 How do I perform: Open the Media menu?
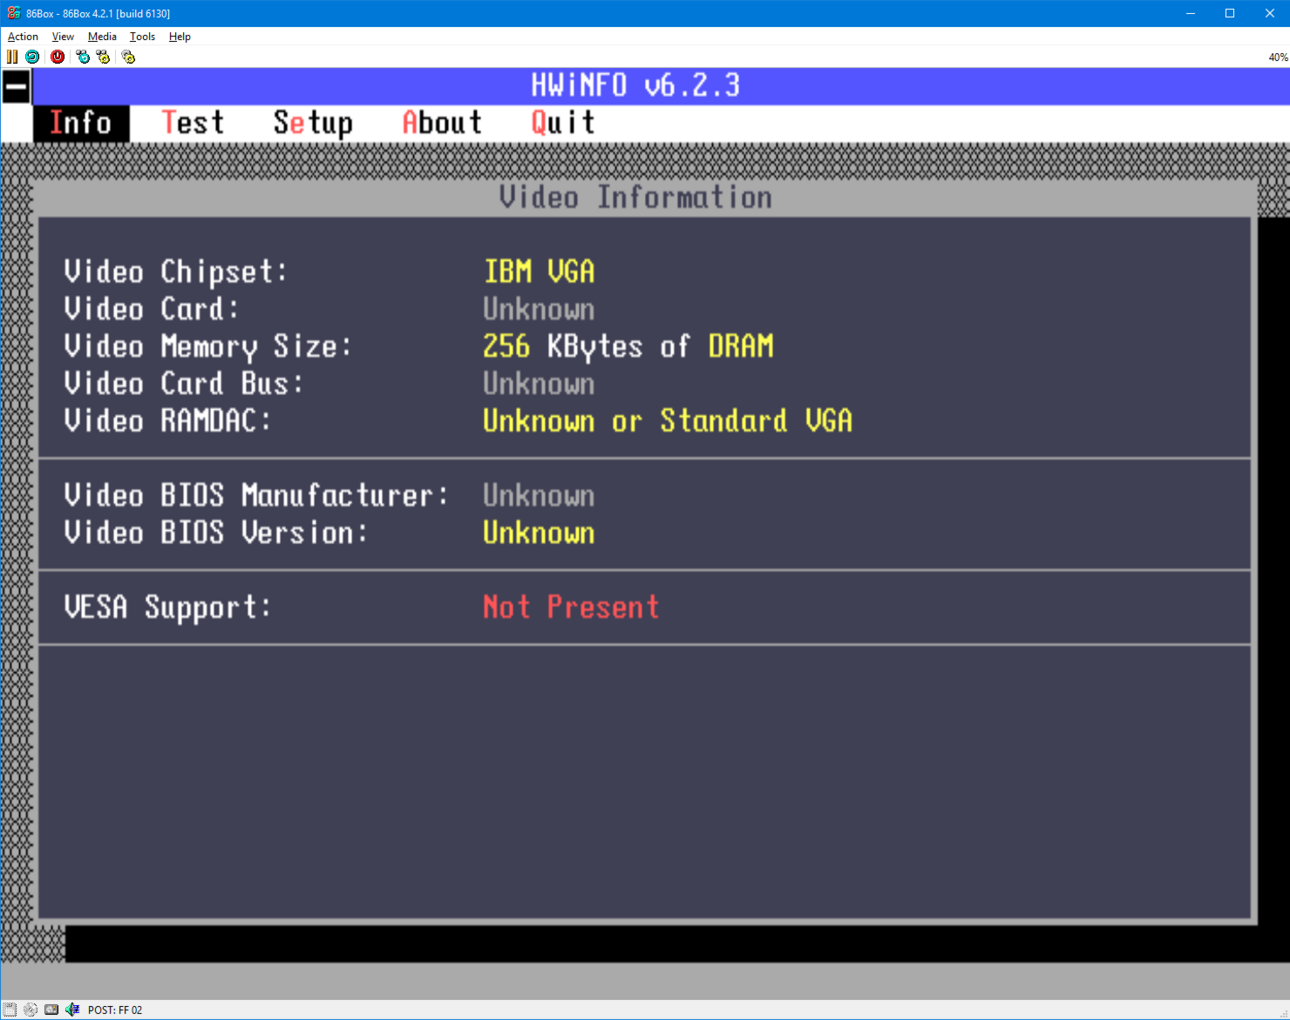[102, 37]
